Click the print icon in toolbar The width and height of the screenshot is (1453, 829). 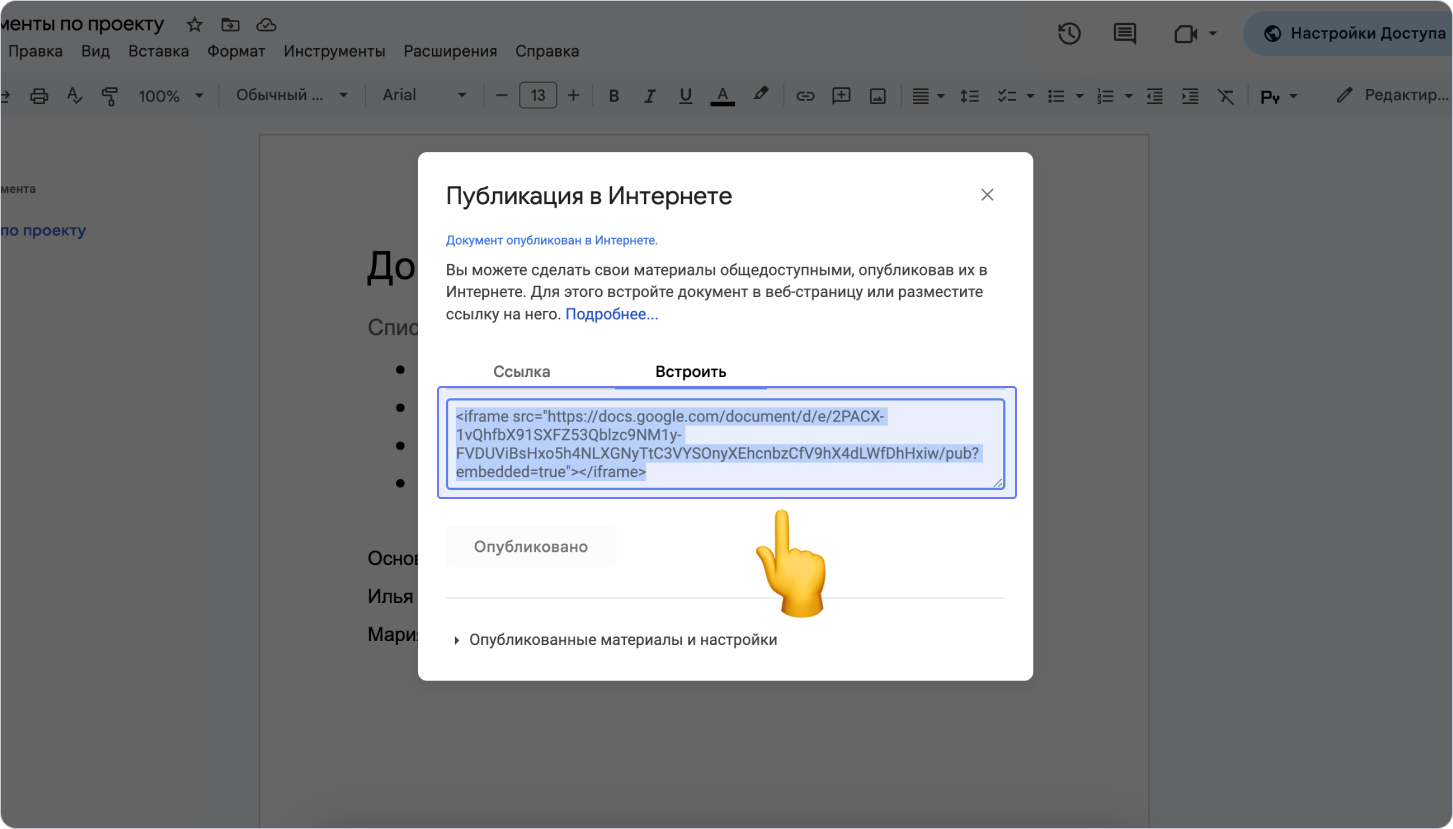(39, 96)
